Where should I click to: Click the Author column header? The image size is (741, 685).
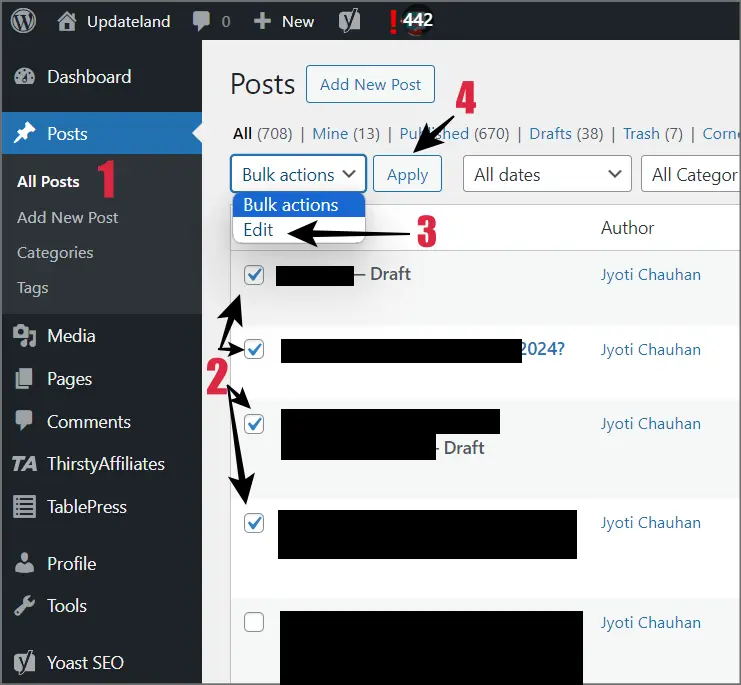tap(628, 228)
